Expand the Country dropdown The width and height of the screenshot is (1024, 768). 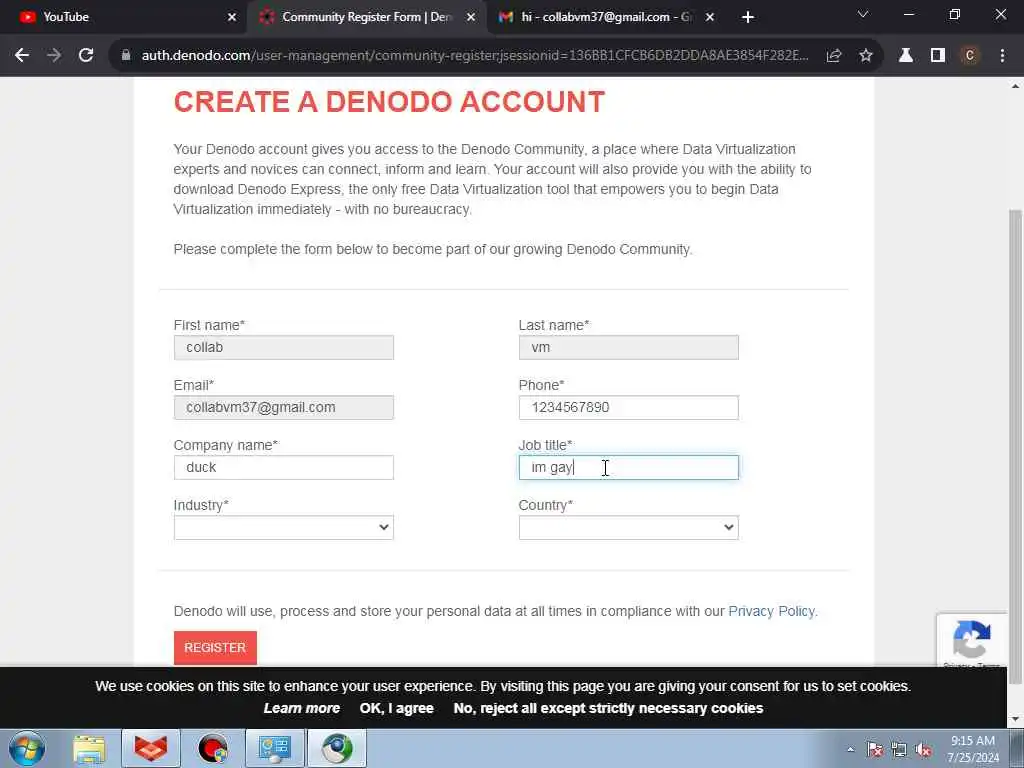(628, 528)
